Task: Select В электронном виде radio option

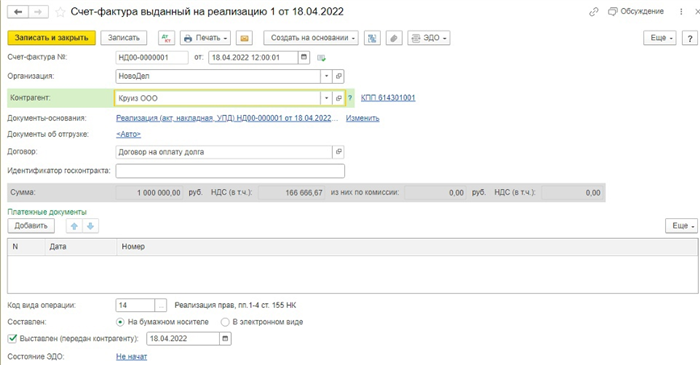Action: 225,322
